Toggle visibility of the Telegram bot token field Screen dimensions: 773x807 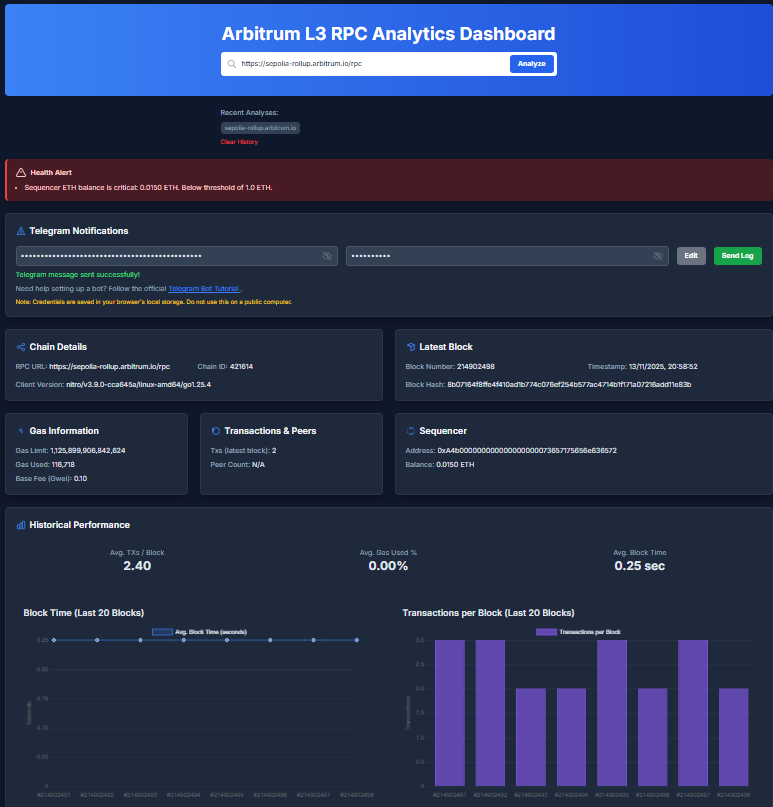(327, 256)
